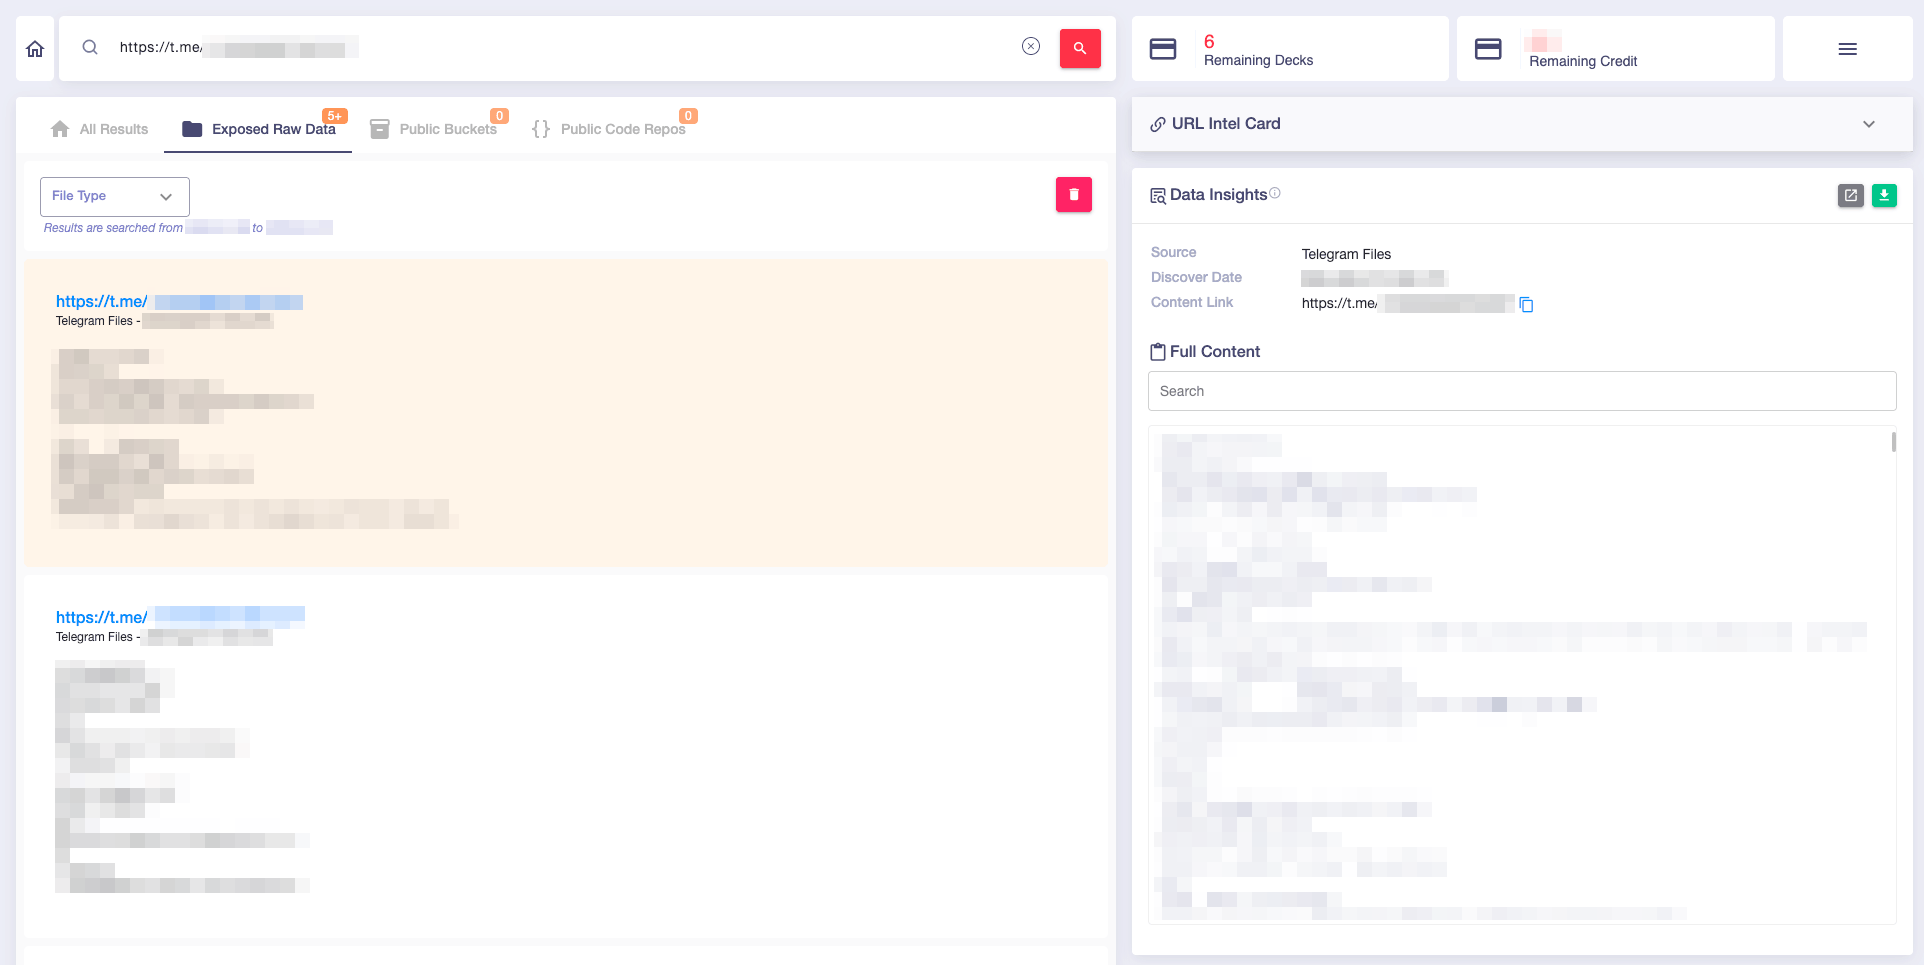Image resolution: width=1924 pixels, height=965 pixels.
Task: Open the hamburger menu
Action: pos(1848,49)
